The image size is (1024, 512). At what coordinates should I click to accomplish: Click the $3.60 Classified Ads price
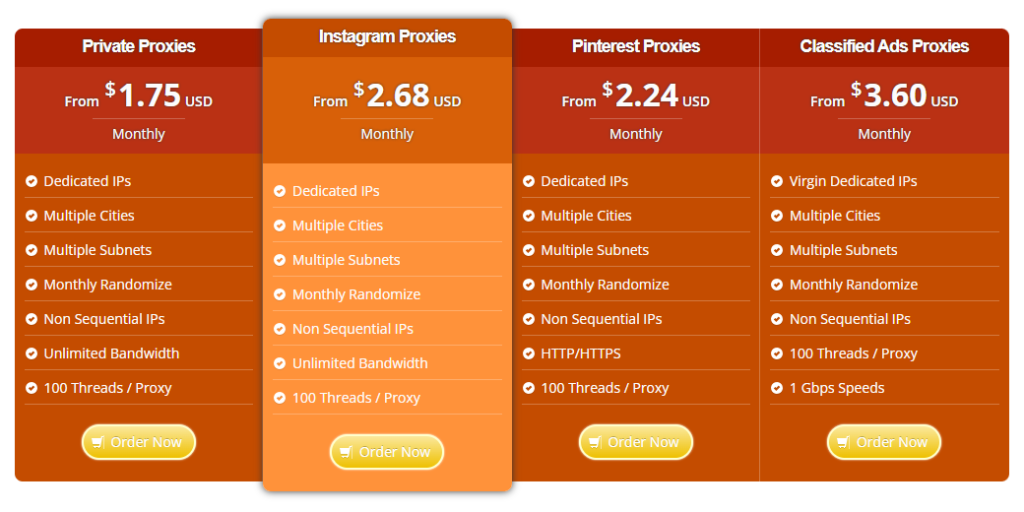895,96
